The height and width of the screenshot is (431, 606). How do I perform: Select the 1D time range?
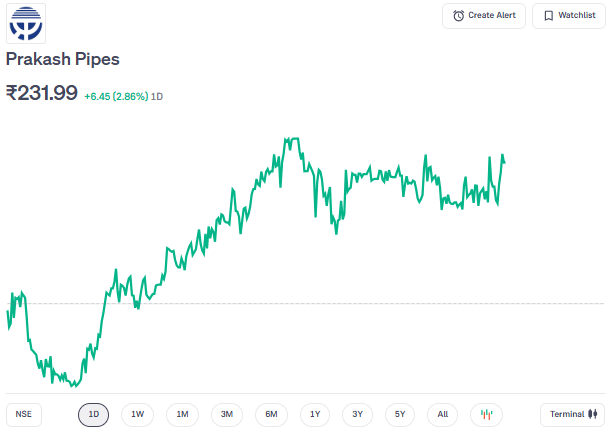pyautogui.click(x=93, y=414)
